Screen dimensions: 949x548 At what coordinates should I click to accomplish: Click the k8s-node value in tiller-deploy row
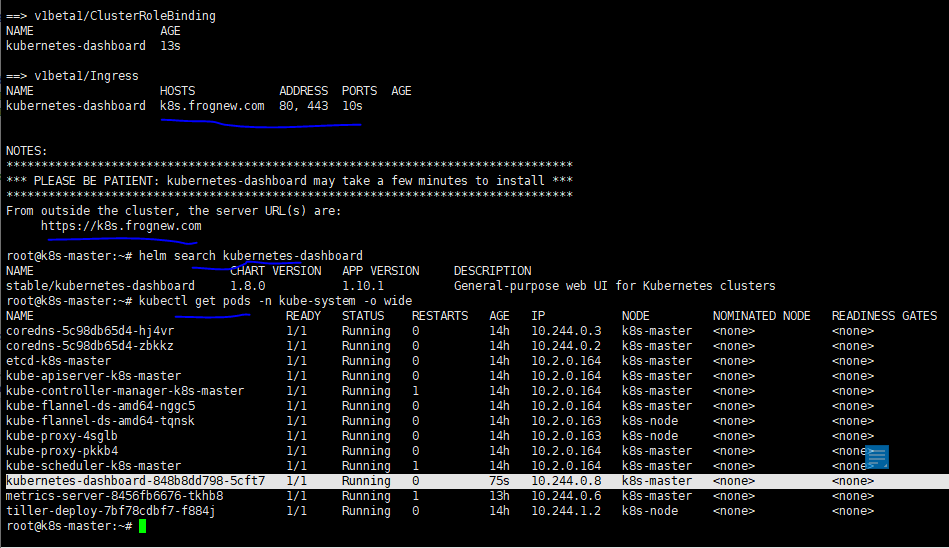pyautogui.click(x=650, y=511)
